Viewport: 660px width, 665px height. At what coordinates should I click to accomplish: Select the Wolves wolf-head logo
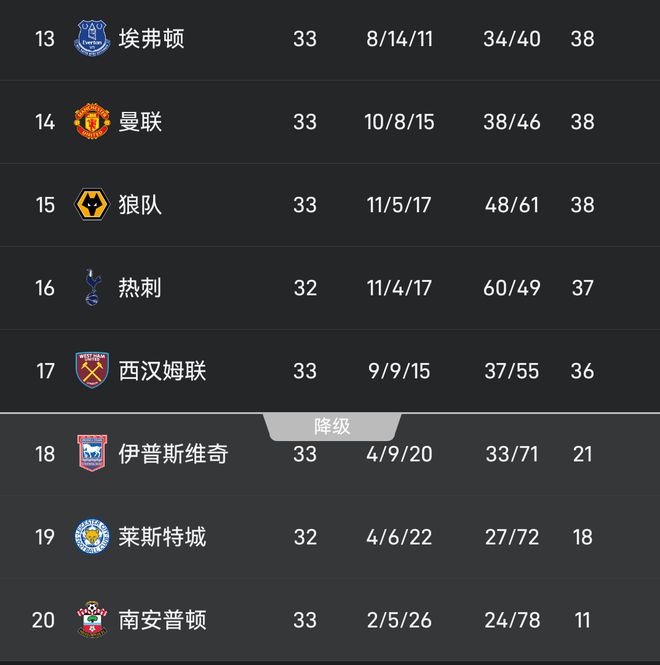pyautogui.click(x=92, y=204)
